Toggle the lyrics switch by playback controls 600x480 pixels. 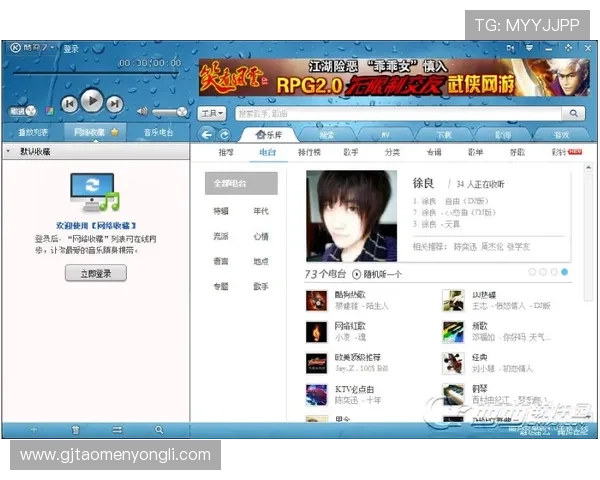[22, 111]
